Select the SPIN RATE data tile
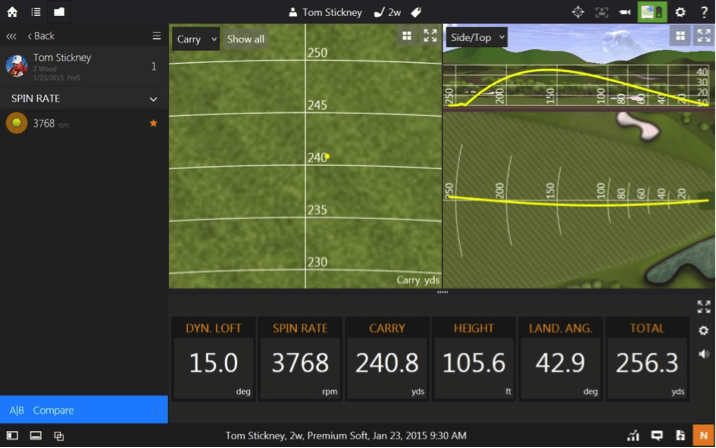 (x=301, y=359)
